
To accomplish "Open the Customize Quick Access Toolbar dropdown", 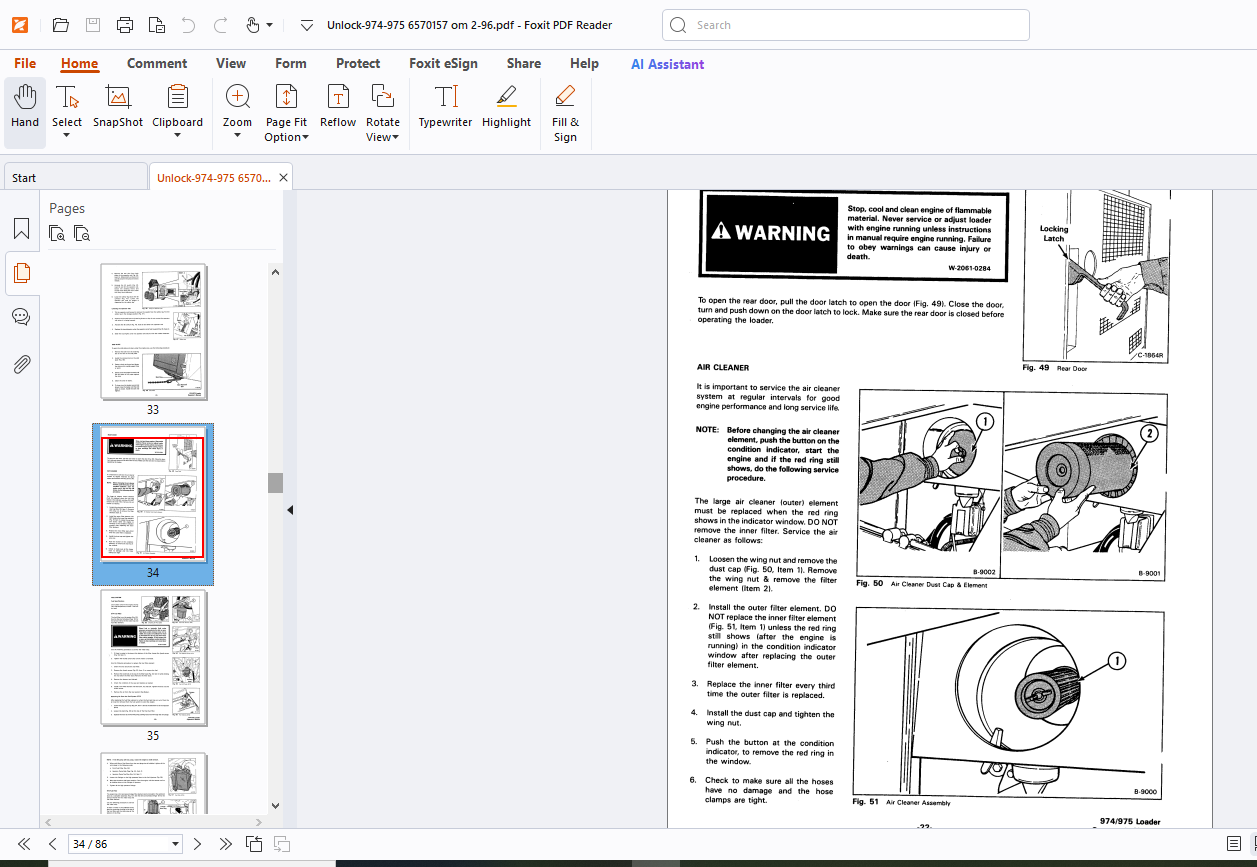I will [307, 25].
